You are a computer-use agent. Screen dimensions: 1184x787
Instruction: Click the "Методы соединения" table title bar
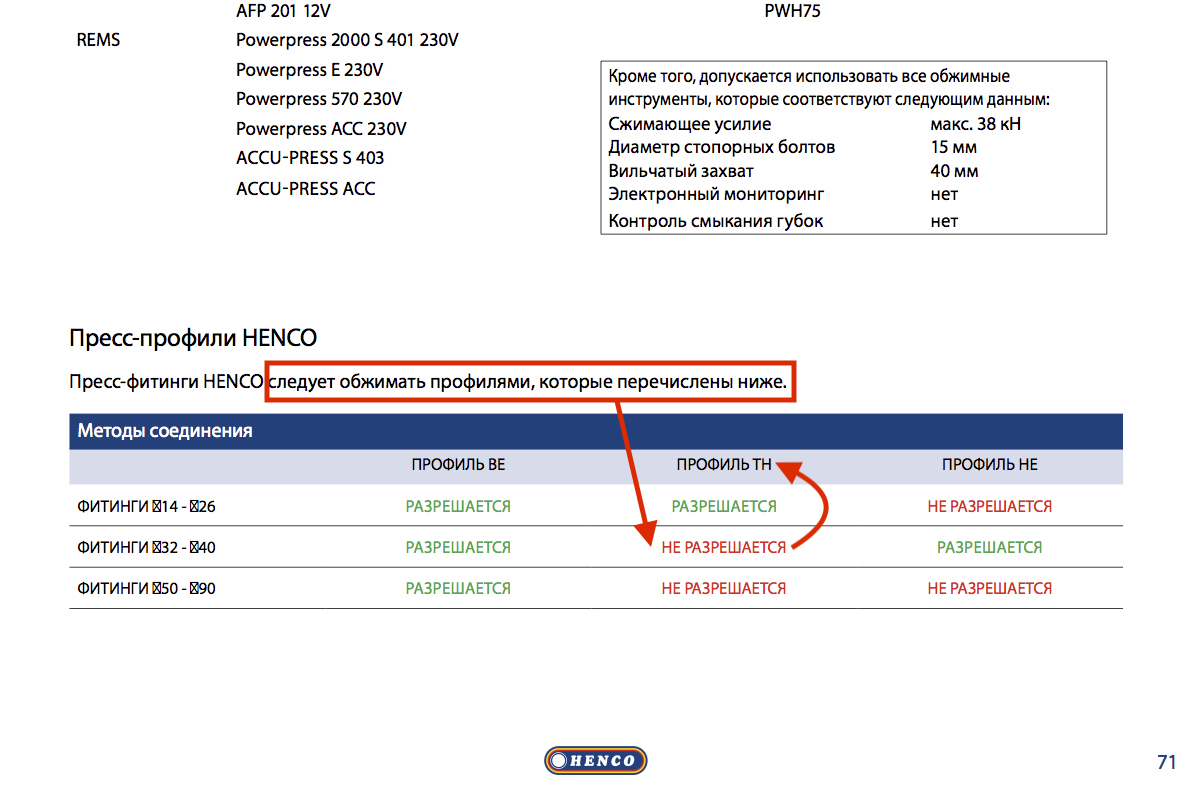point(165,432)
